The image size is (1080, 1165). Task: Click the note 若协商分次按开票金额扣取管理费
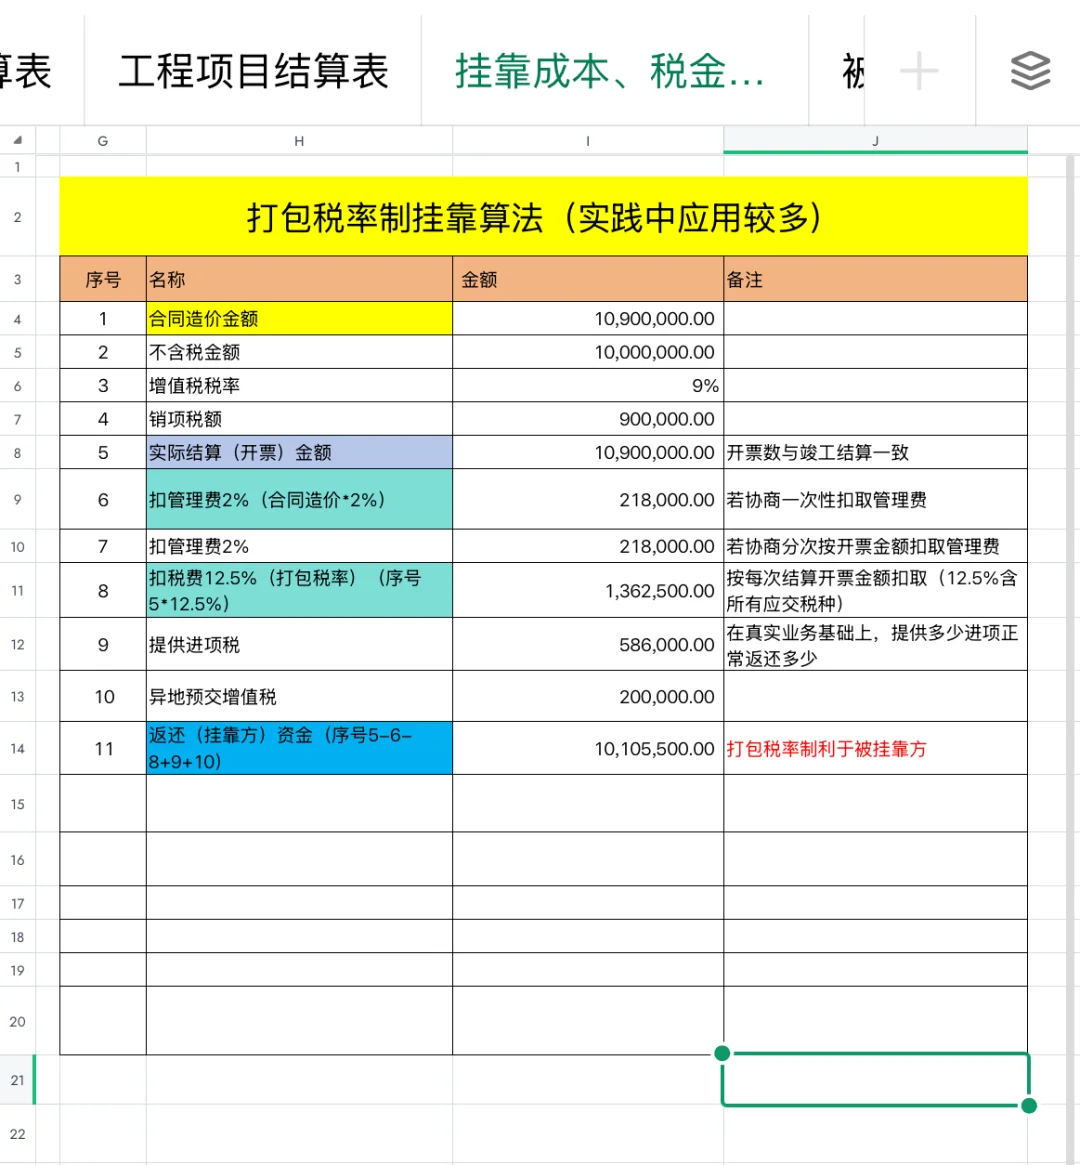(875, 546)
